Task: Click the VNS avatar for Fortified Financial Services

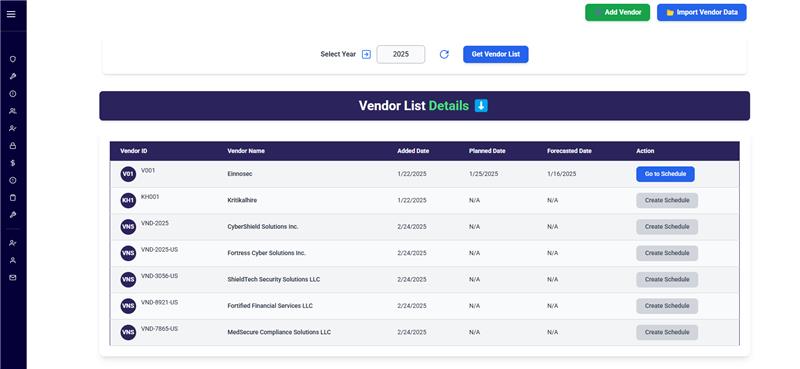Action: 128,306
